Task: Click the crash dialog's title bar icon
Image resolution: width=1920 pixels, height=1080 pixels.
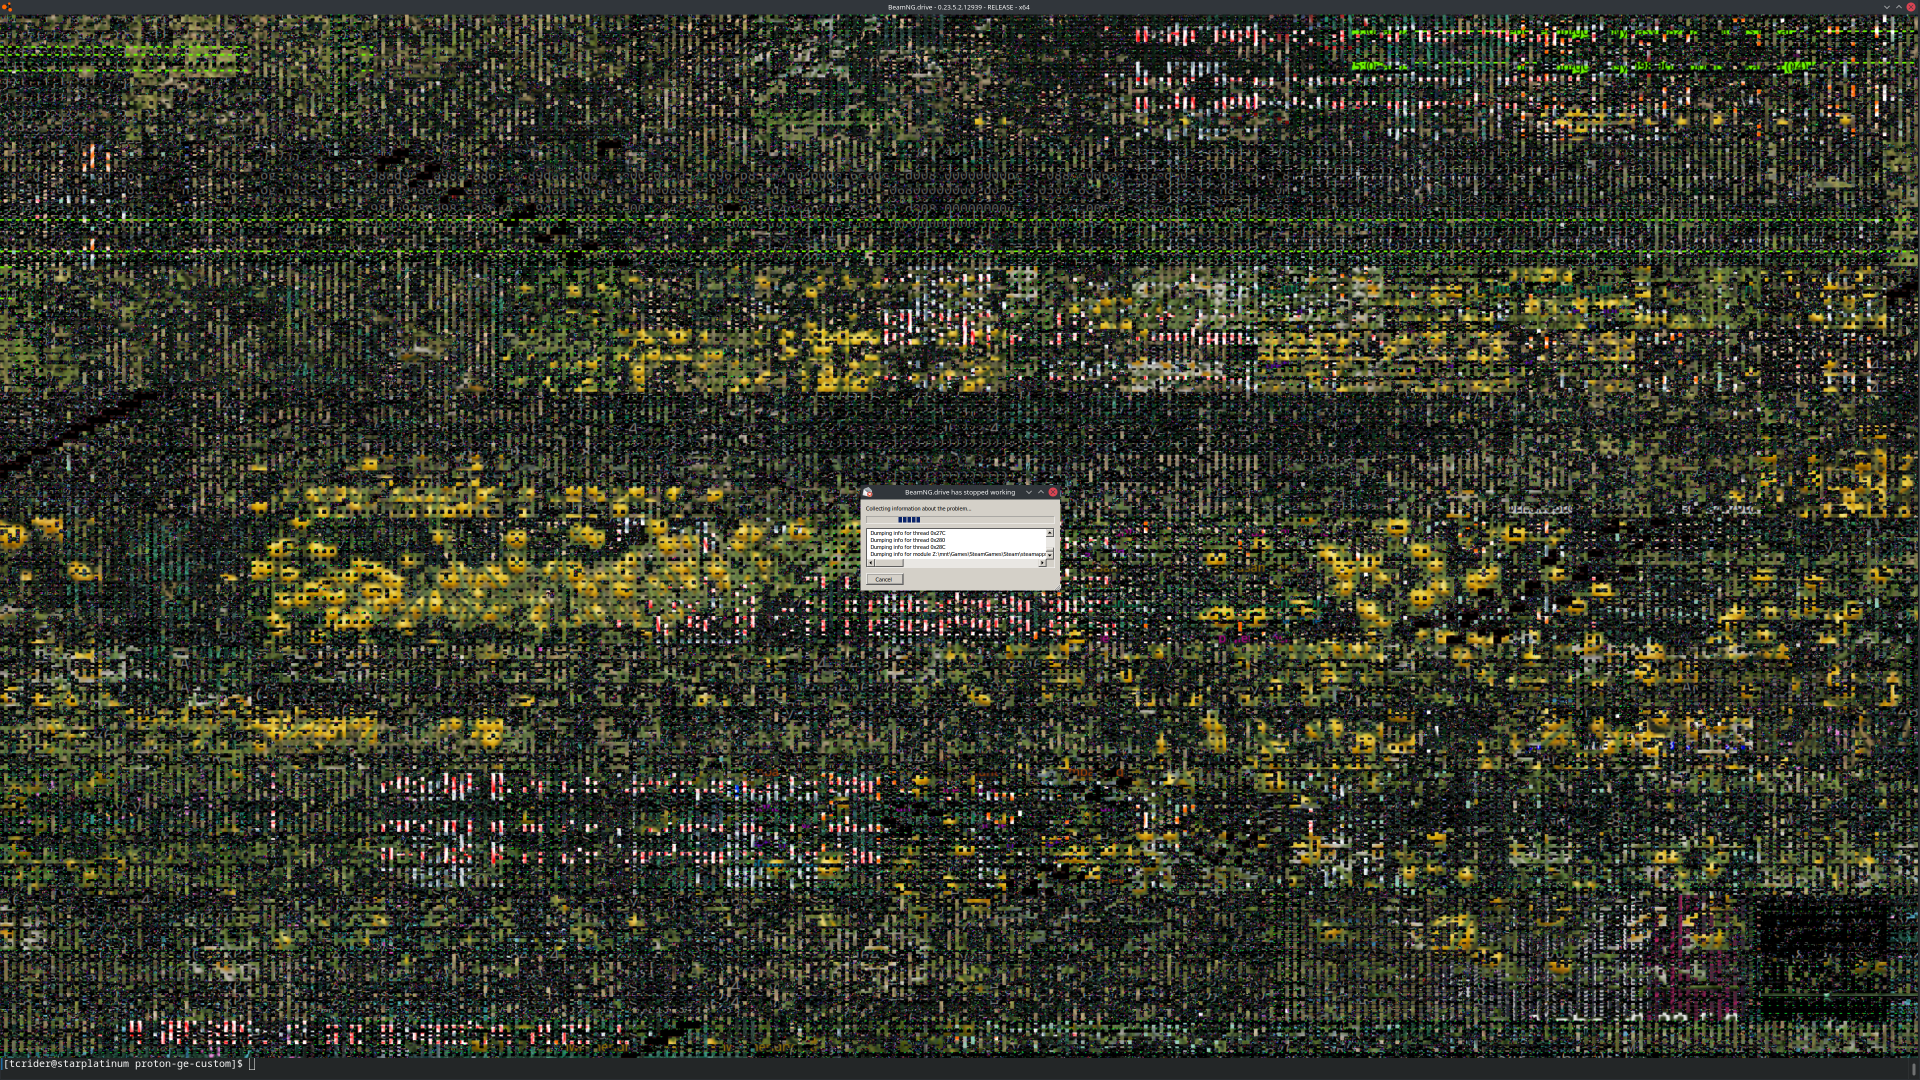Action: [x=867, y=492]
